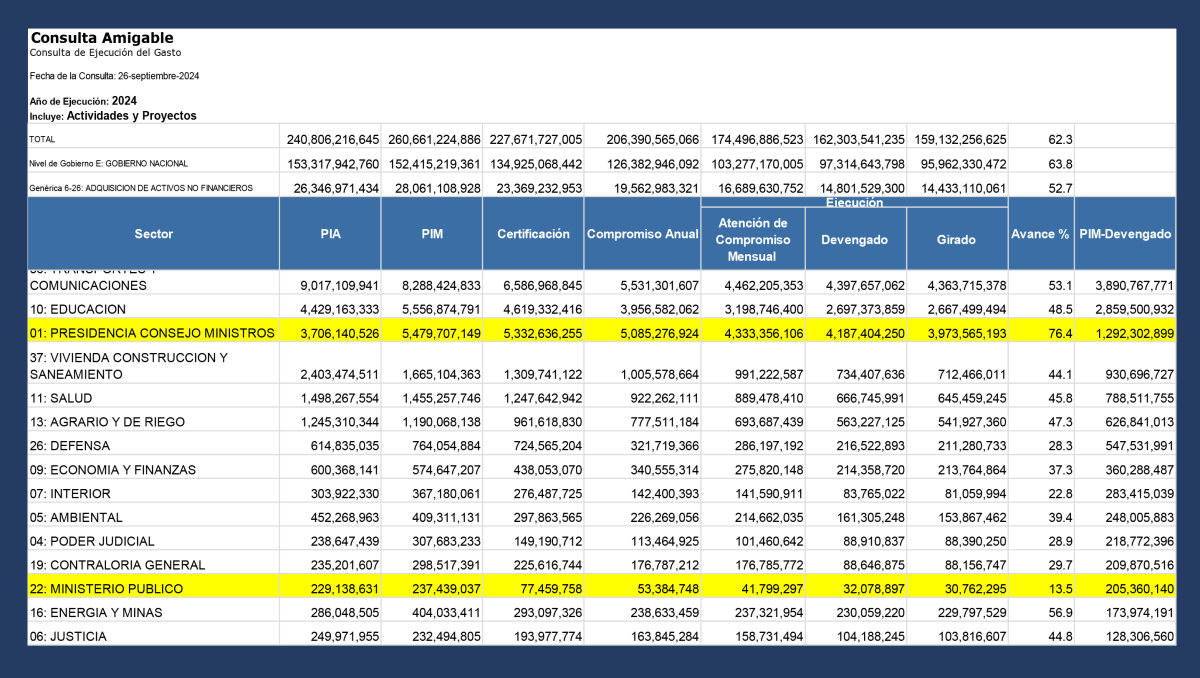This screenshot has height=678, width=1200.
Task: Select the 26: DEFENSA sector cell
Action: click(69, 445)
